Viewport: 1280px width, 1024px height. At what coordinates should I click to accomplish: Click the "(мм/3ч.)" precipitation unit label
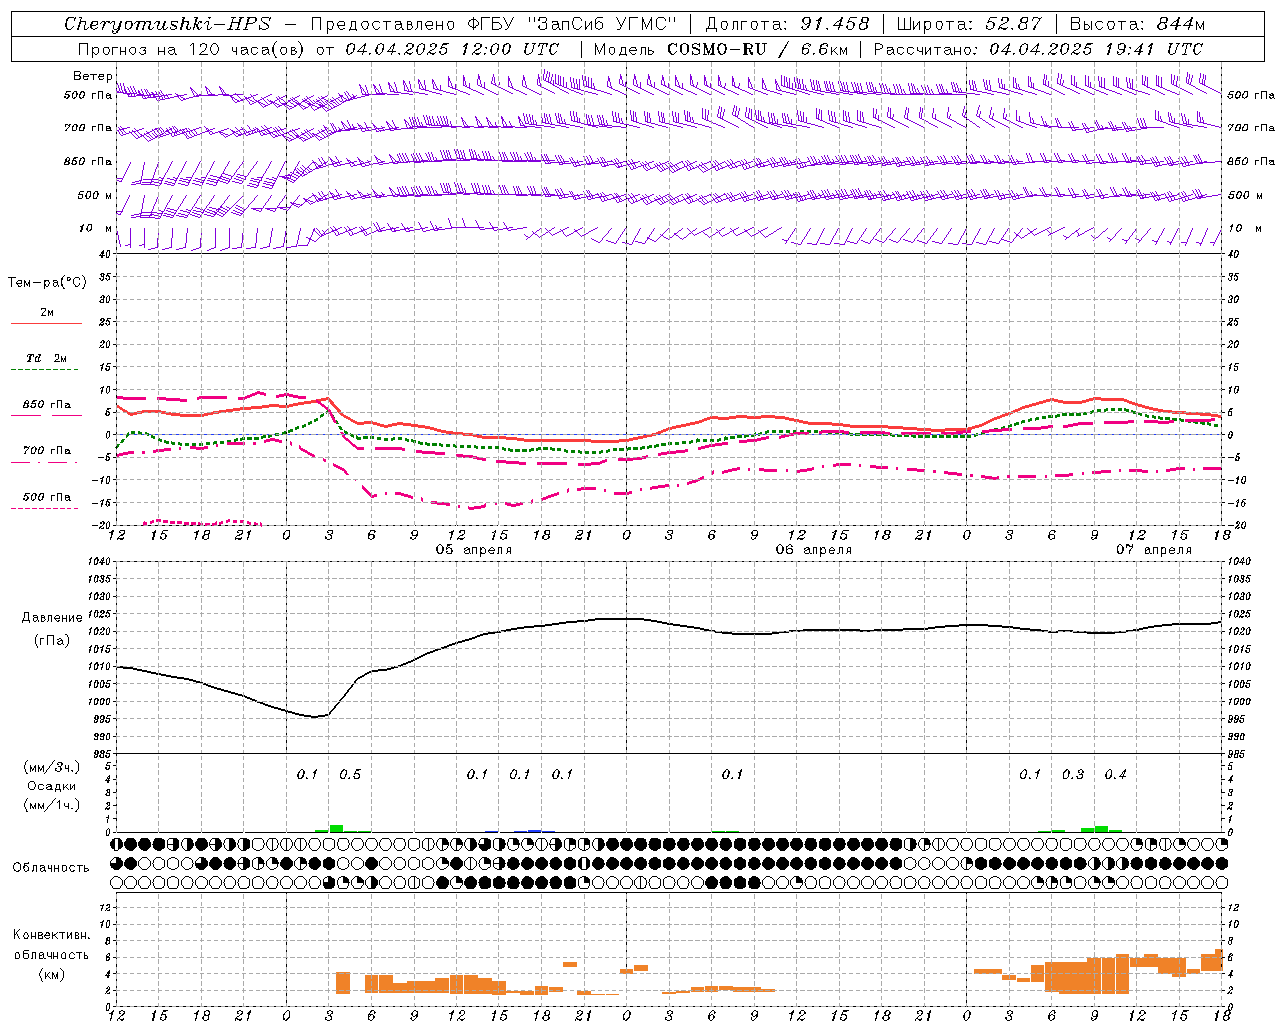pos(51,767)
